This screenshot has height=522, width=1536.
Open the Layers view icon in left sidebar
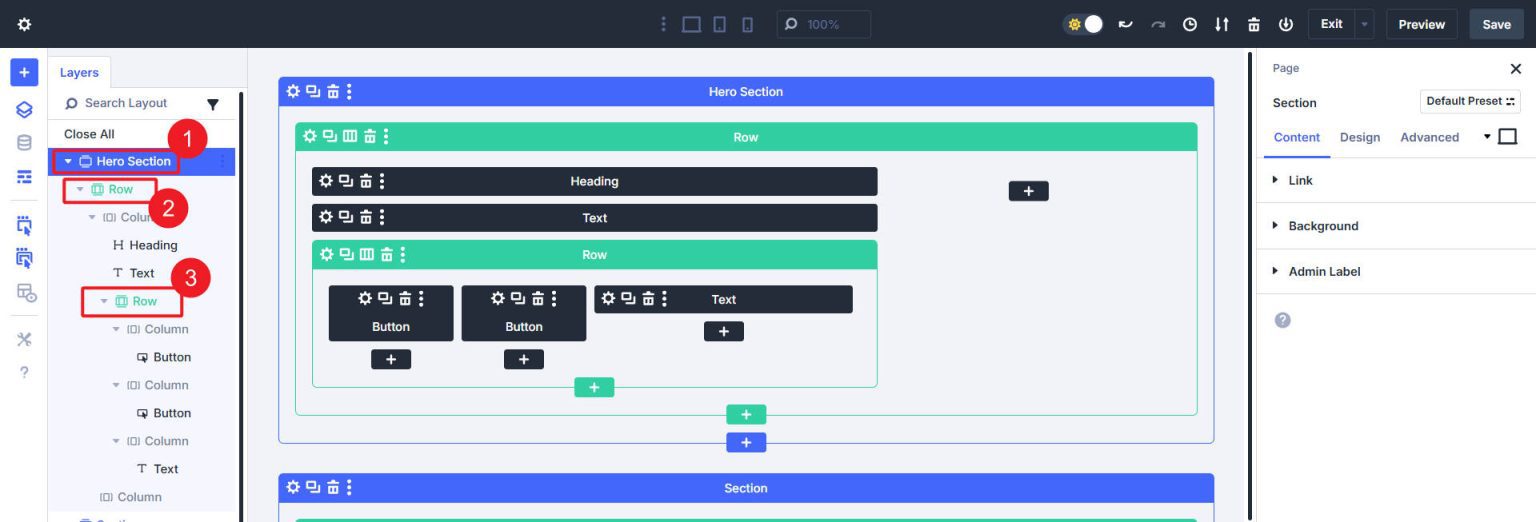[x=24, y=109]
